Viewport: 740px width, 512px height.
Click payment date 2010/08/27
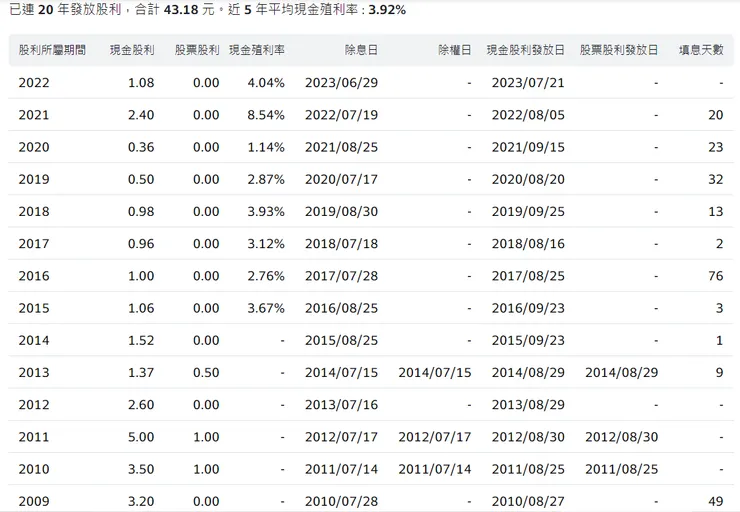tap(528, 501)
